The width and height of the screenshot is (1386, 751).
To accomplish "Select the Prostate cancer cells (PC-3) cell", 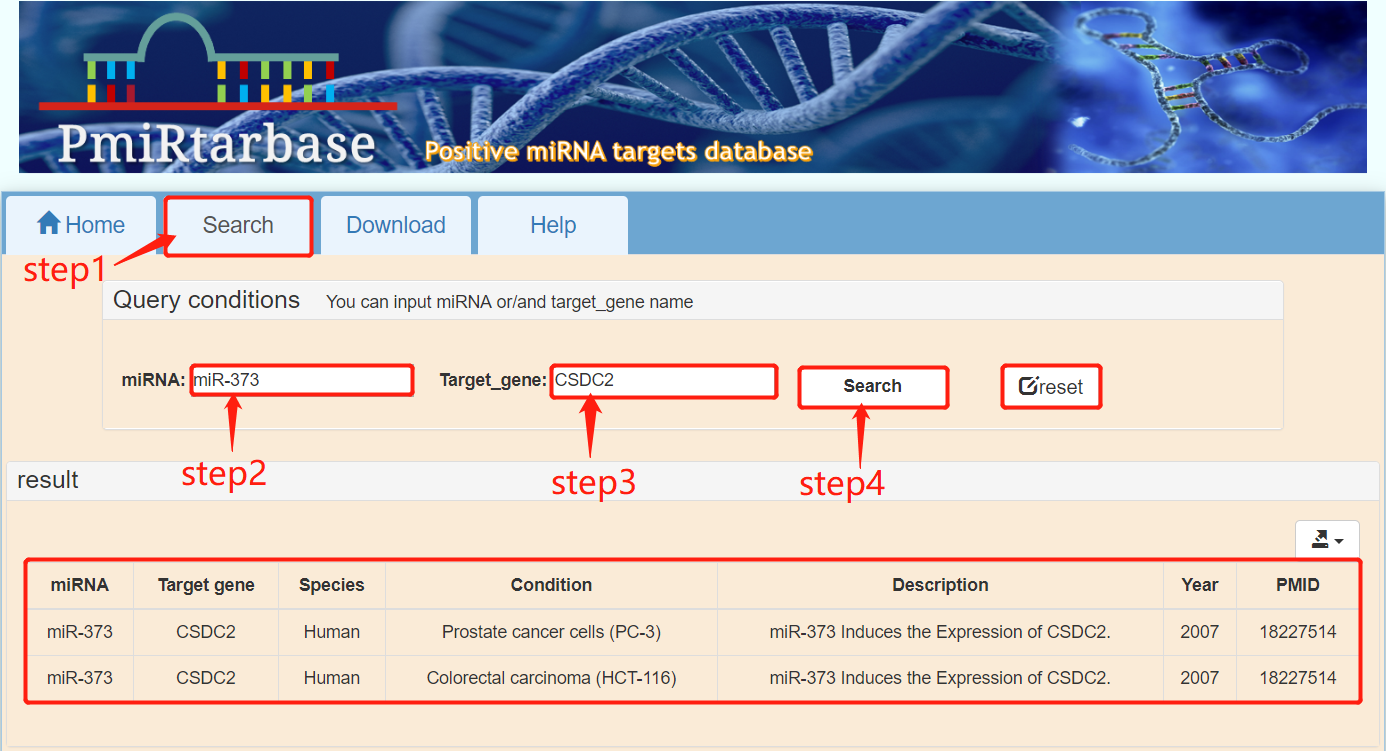I will [x=552, y=632].
